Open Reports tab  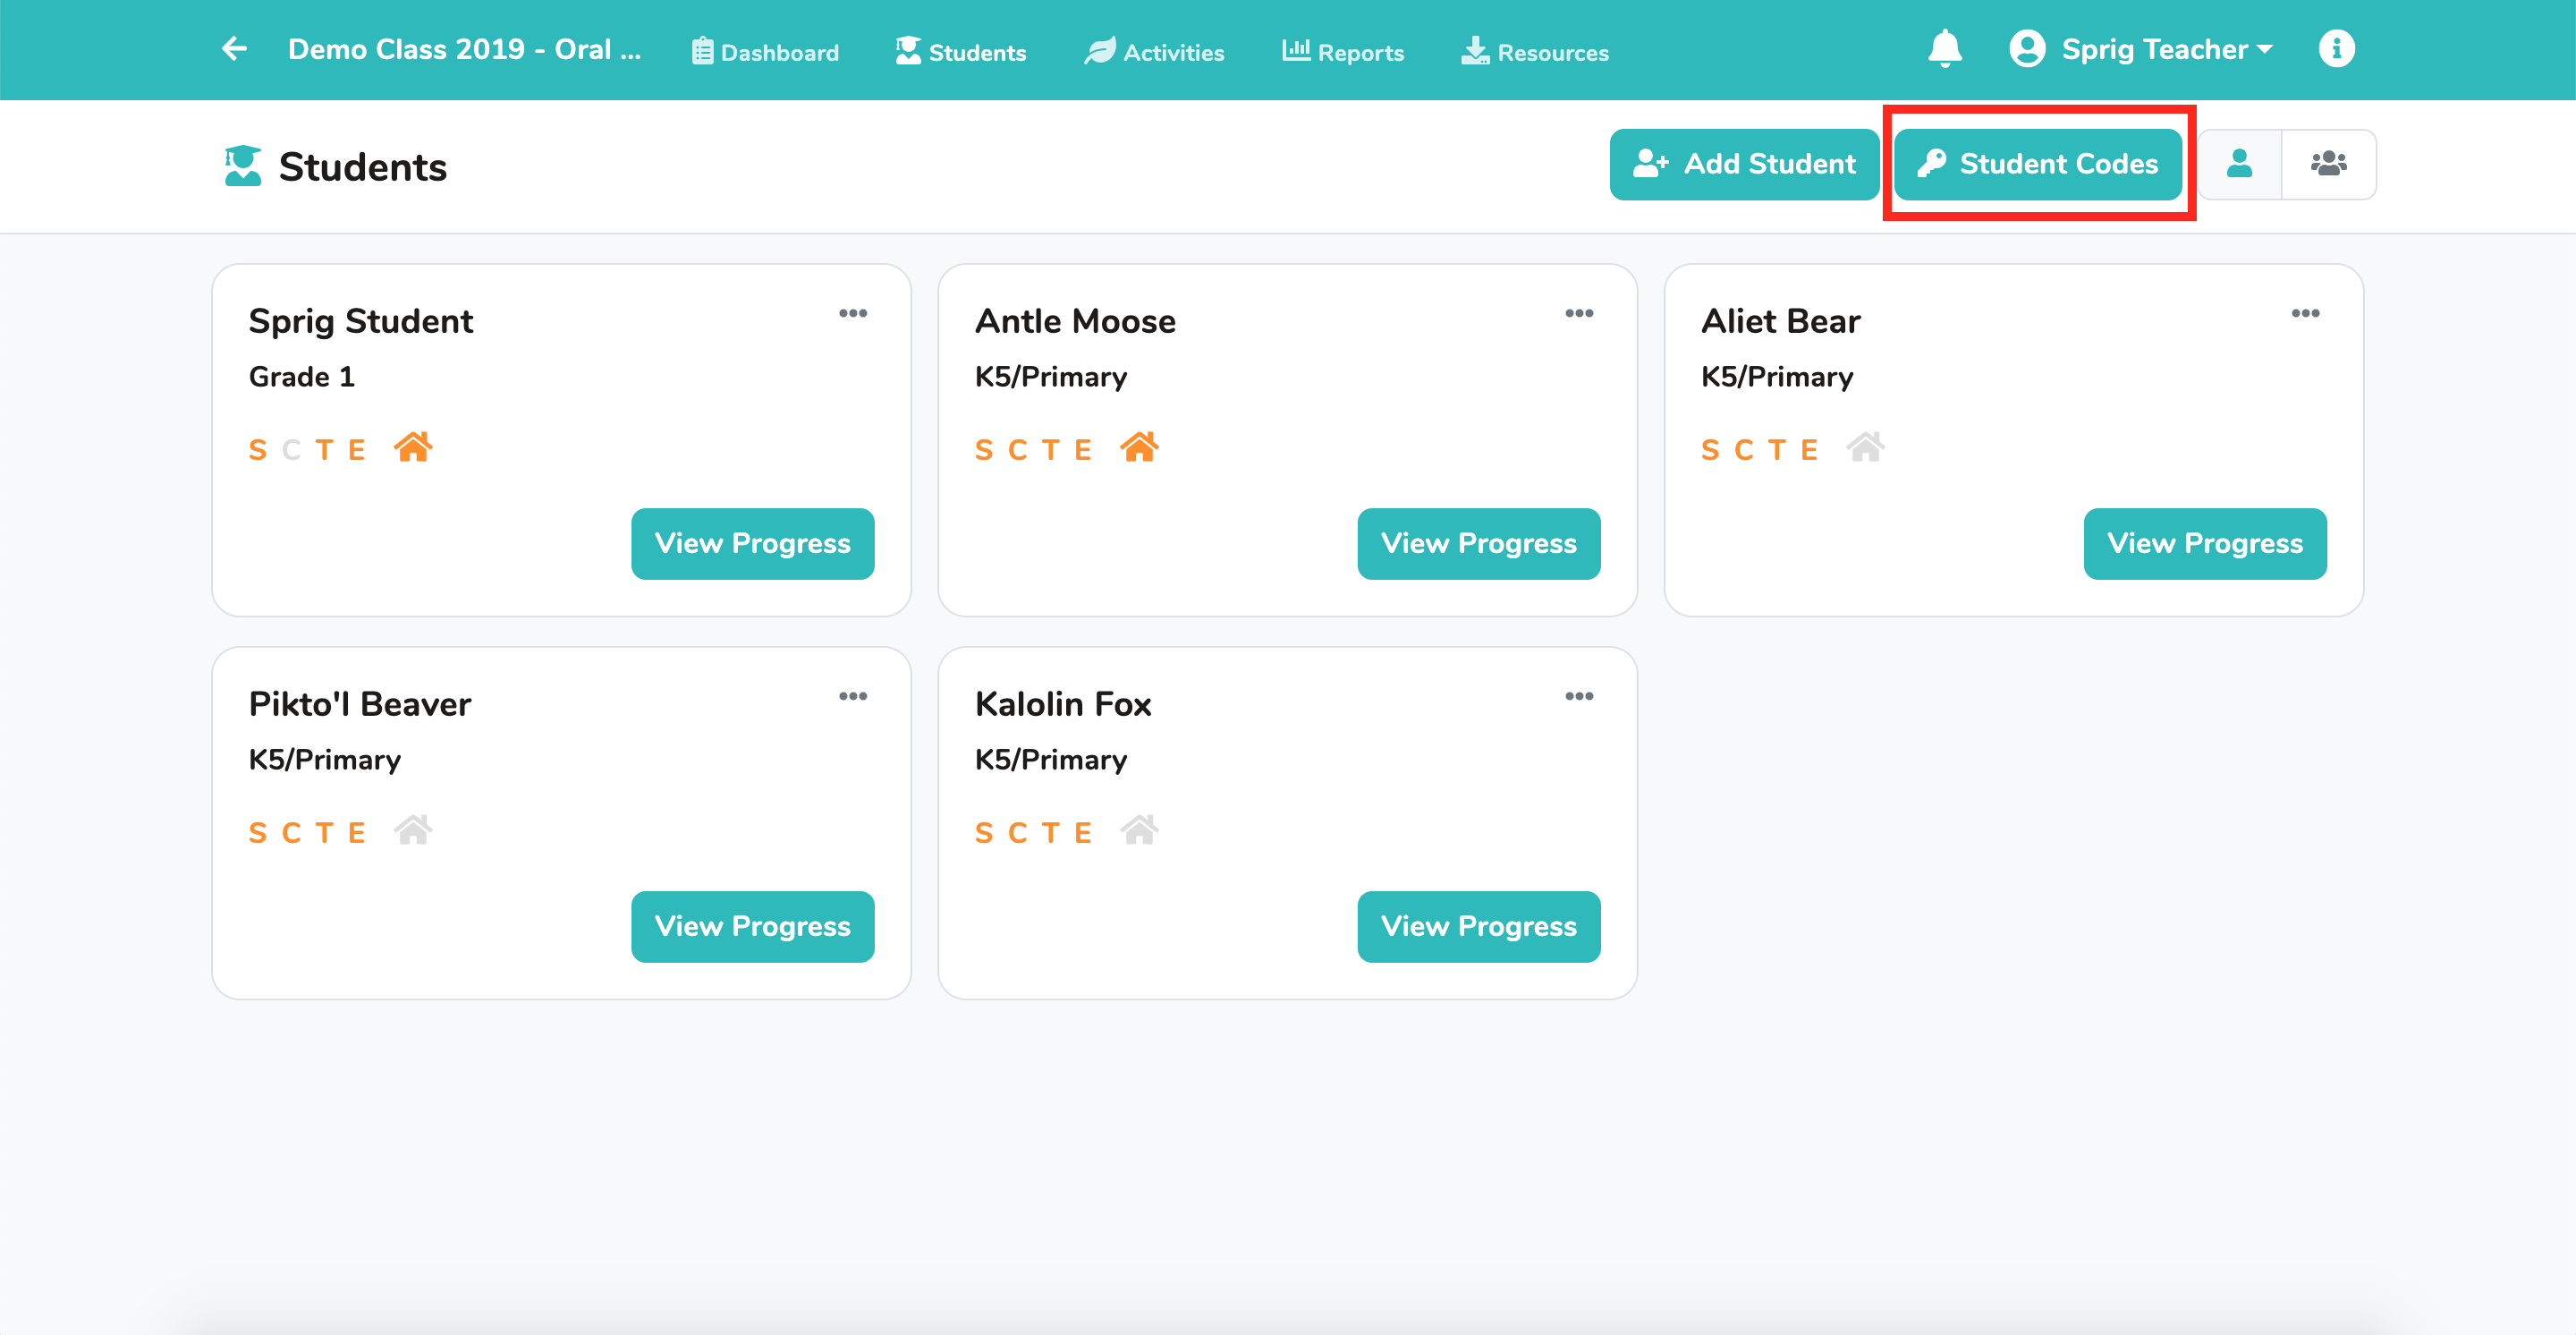coord(1343,52)
